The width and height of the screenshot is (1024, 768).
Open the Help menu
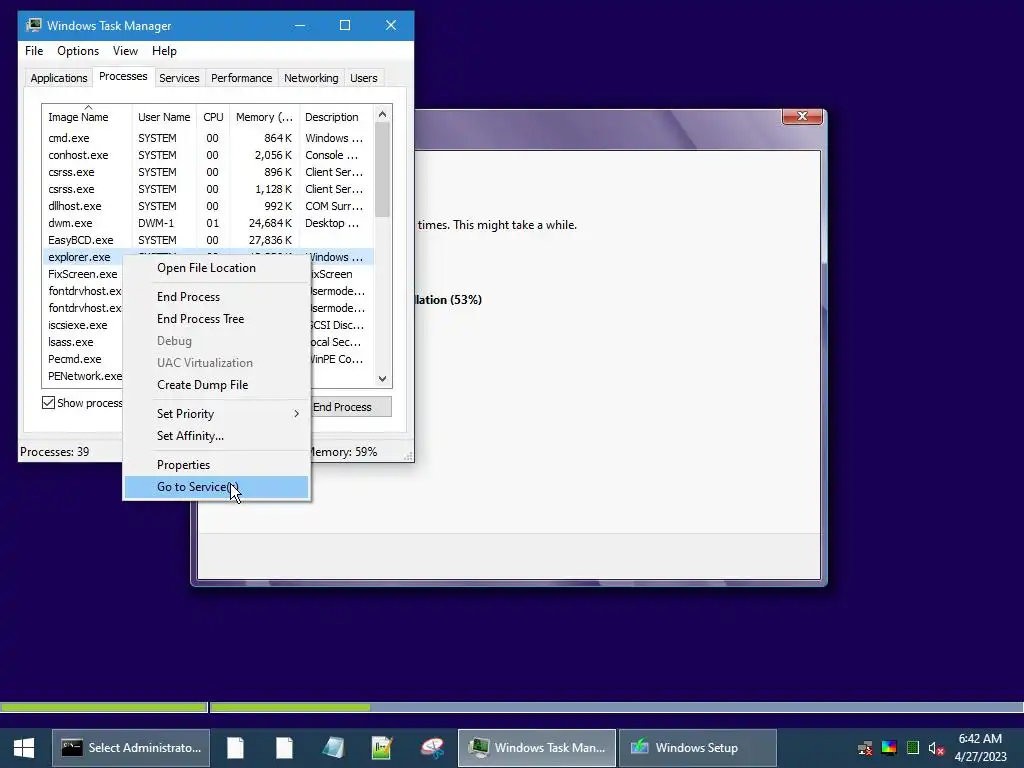click(164, 51)
